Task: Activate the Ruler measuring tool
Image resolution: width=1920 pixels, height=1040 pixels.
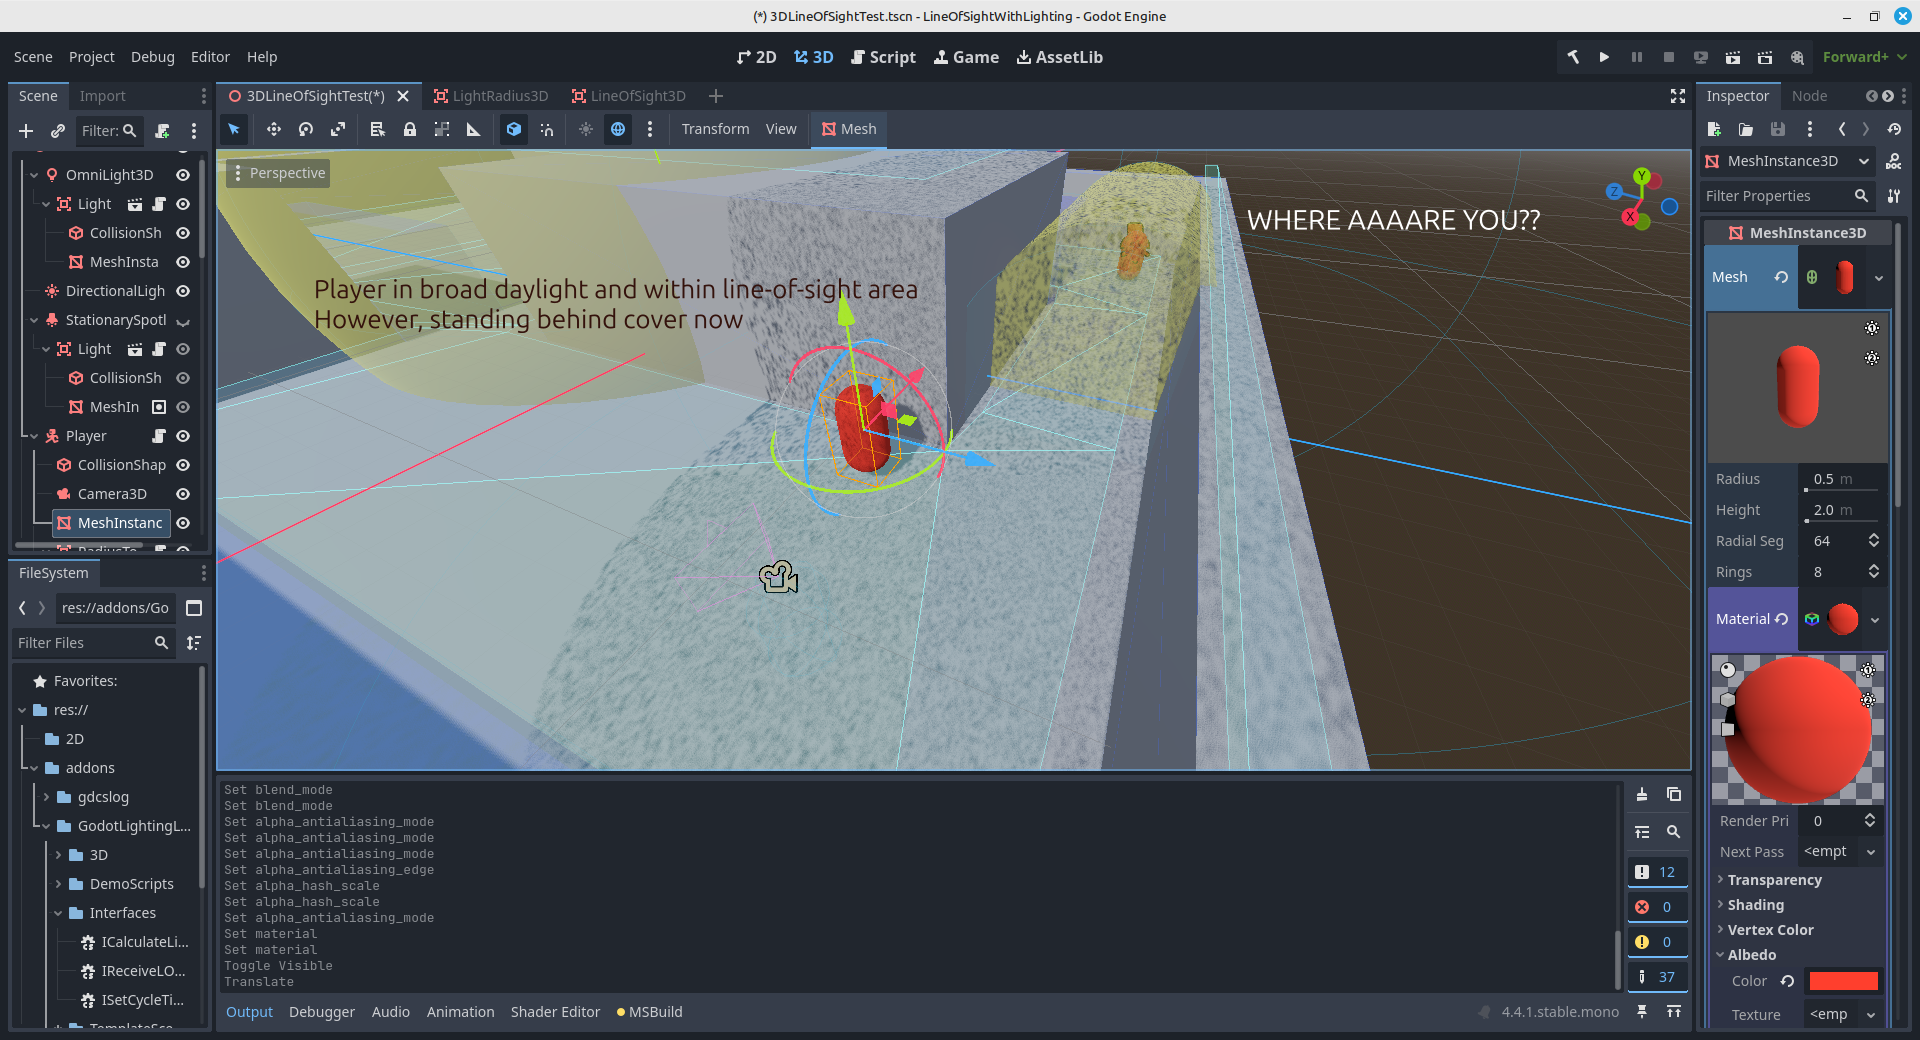Action: pyautogui.click(x=474, y=129)
